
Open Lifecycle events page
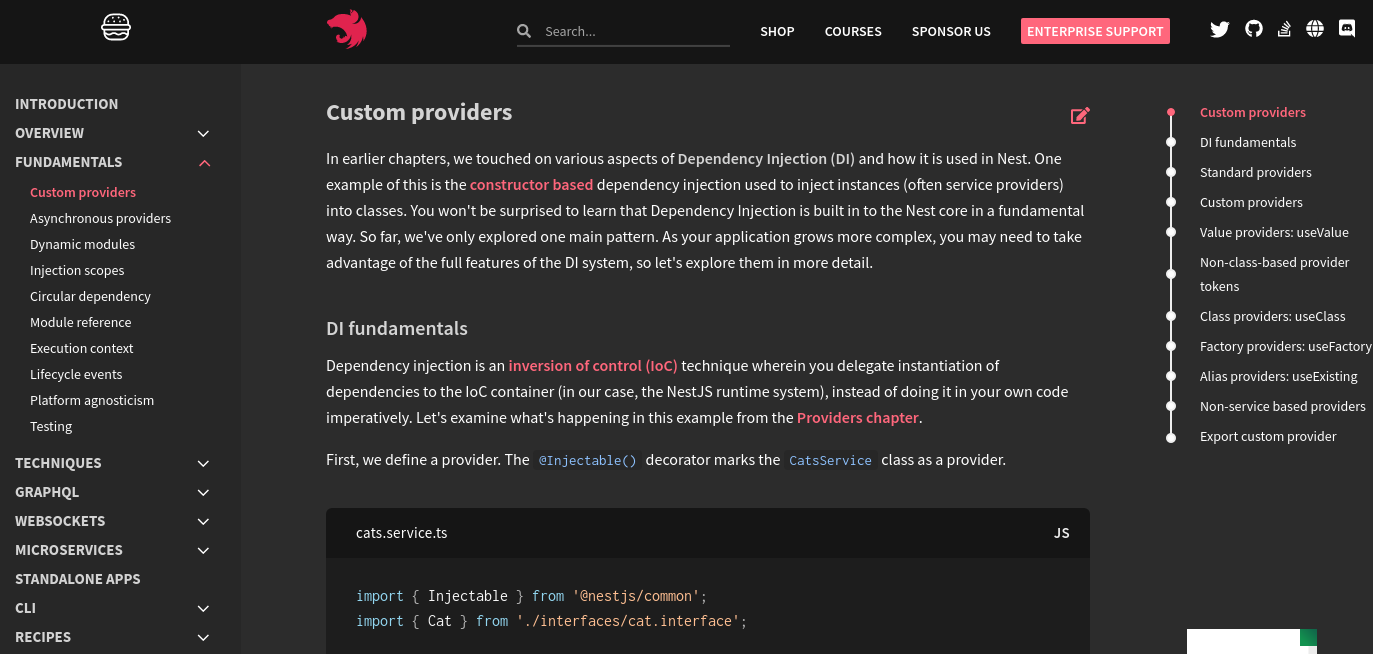(x=76, y=374)
